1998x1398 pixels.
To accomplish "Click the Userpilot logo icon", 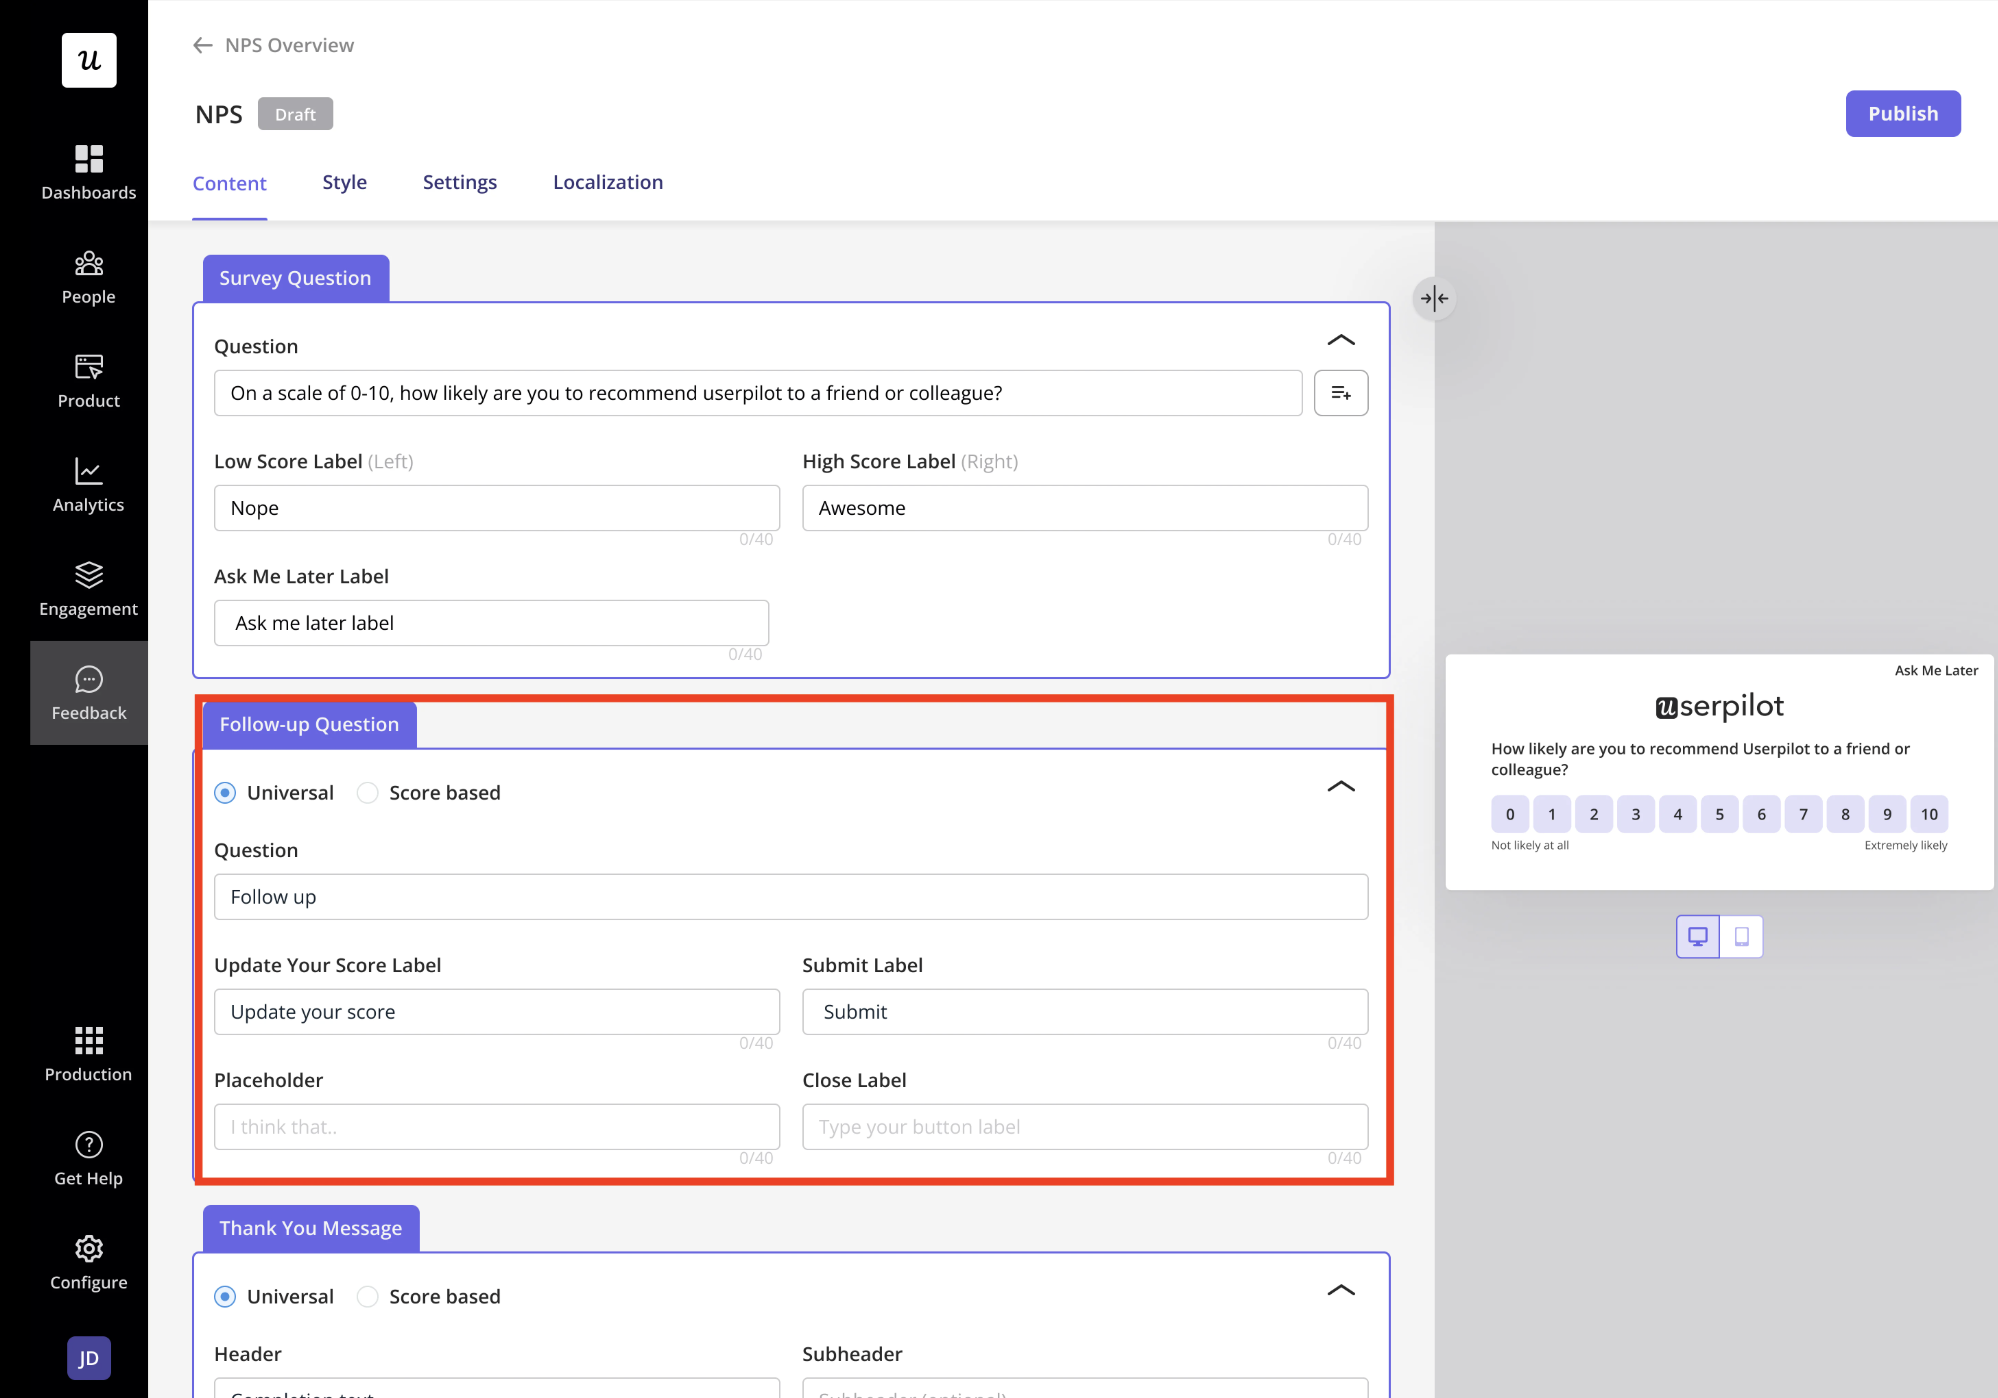I will pyautogui.click(x=89, y=61).
